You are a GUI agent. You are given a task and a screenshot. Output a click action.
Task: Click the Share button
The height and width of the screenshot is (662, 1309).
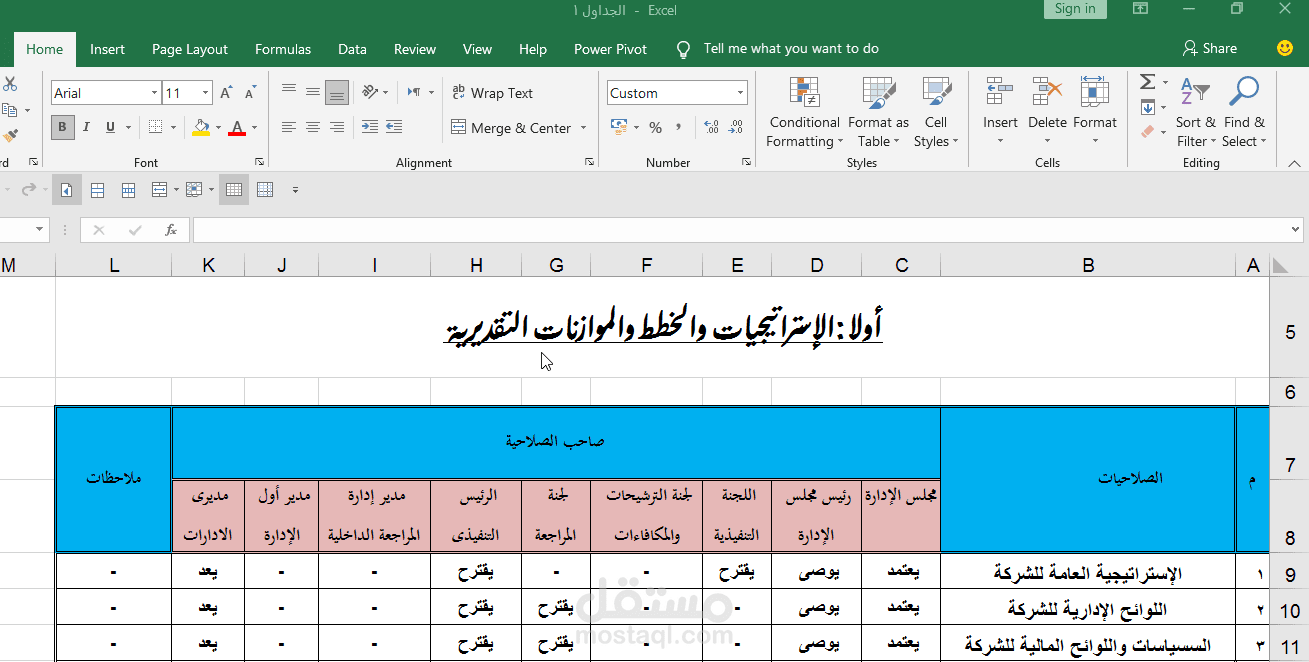[x=1210, y=47]
